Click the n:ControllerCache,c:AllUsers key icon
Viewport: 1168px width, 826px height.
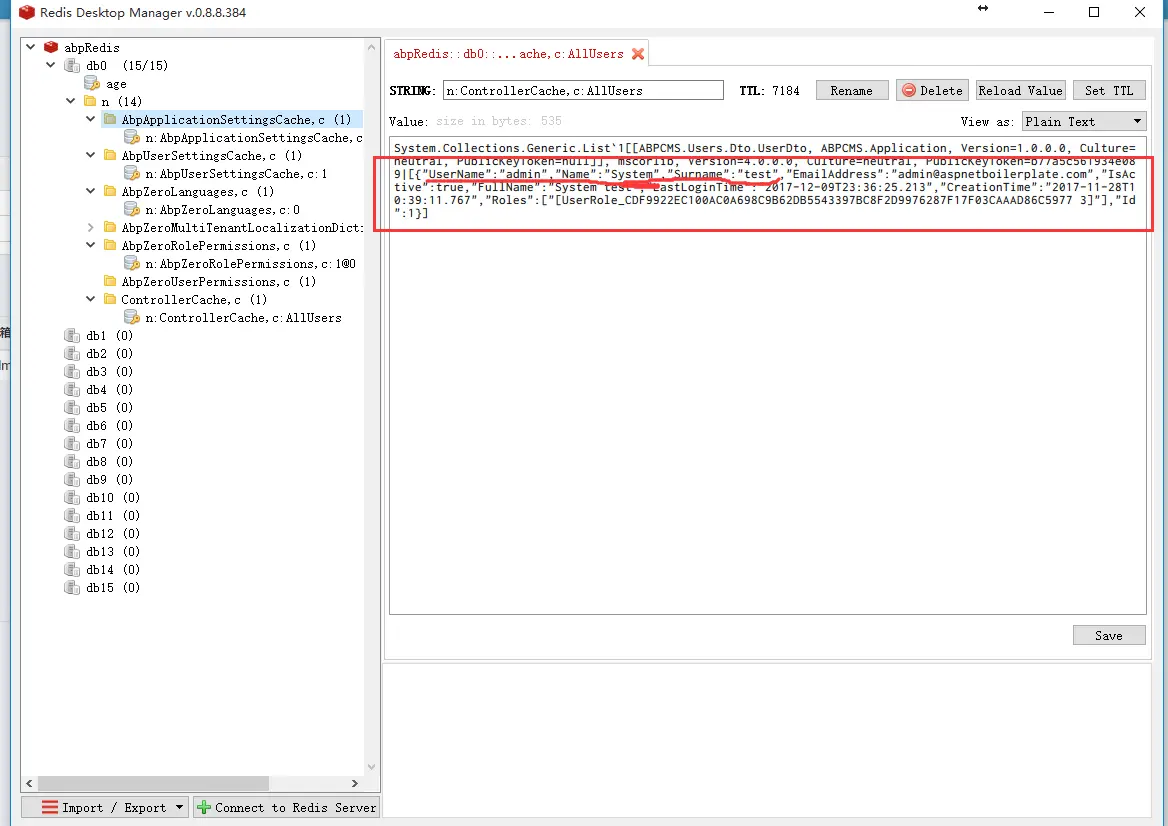tap(132, 317)
